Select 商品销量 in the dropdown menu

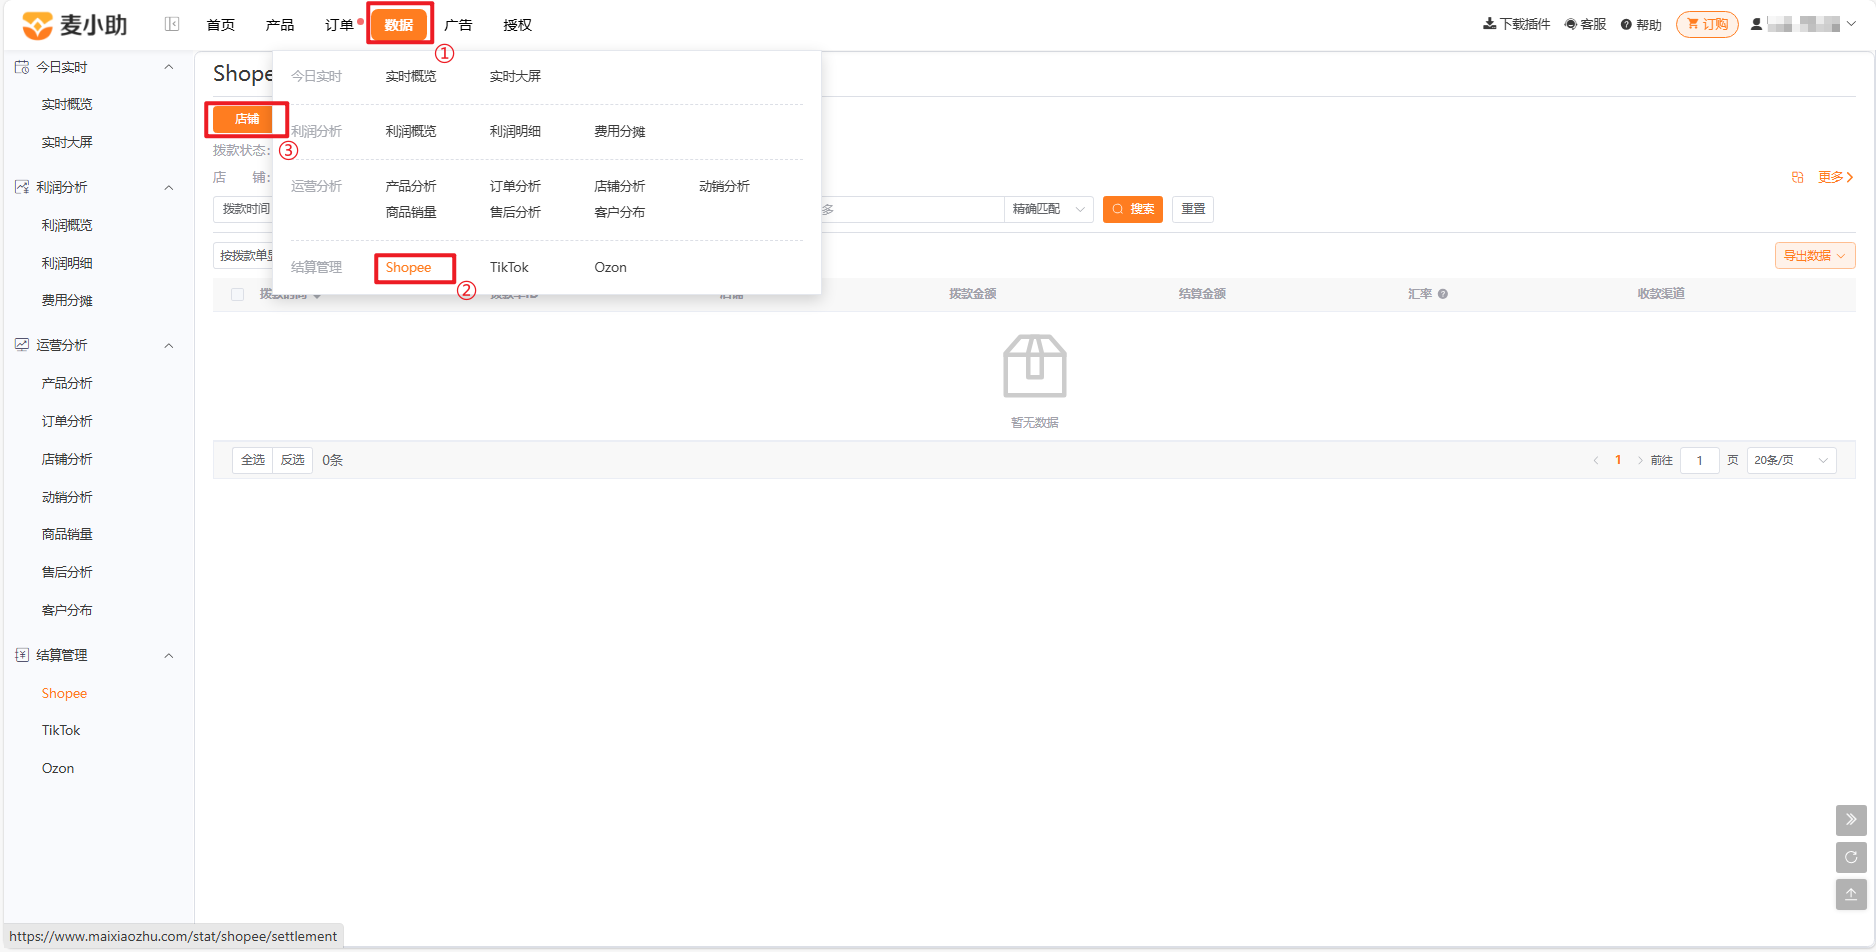pos(411,212)
